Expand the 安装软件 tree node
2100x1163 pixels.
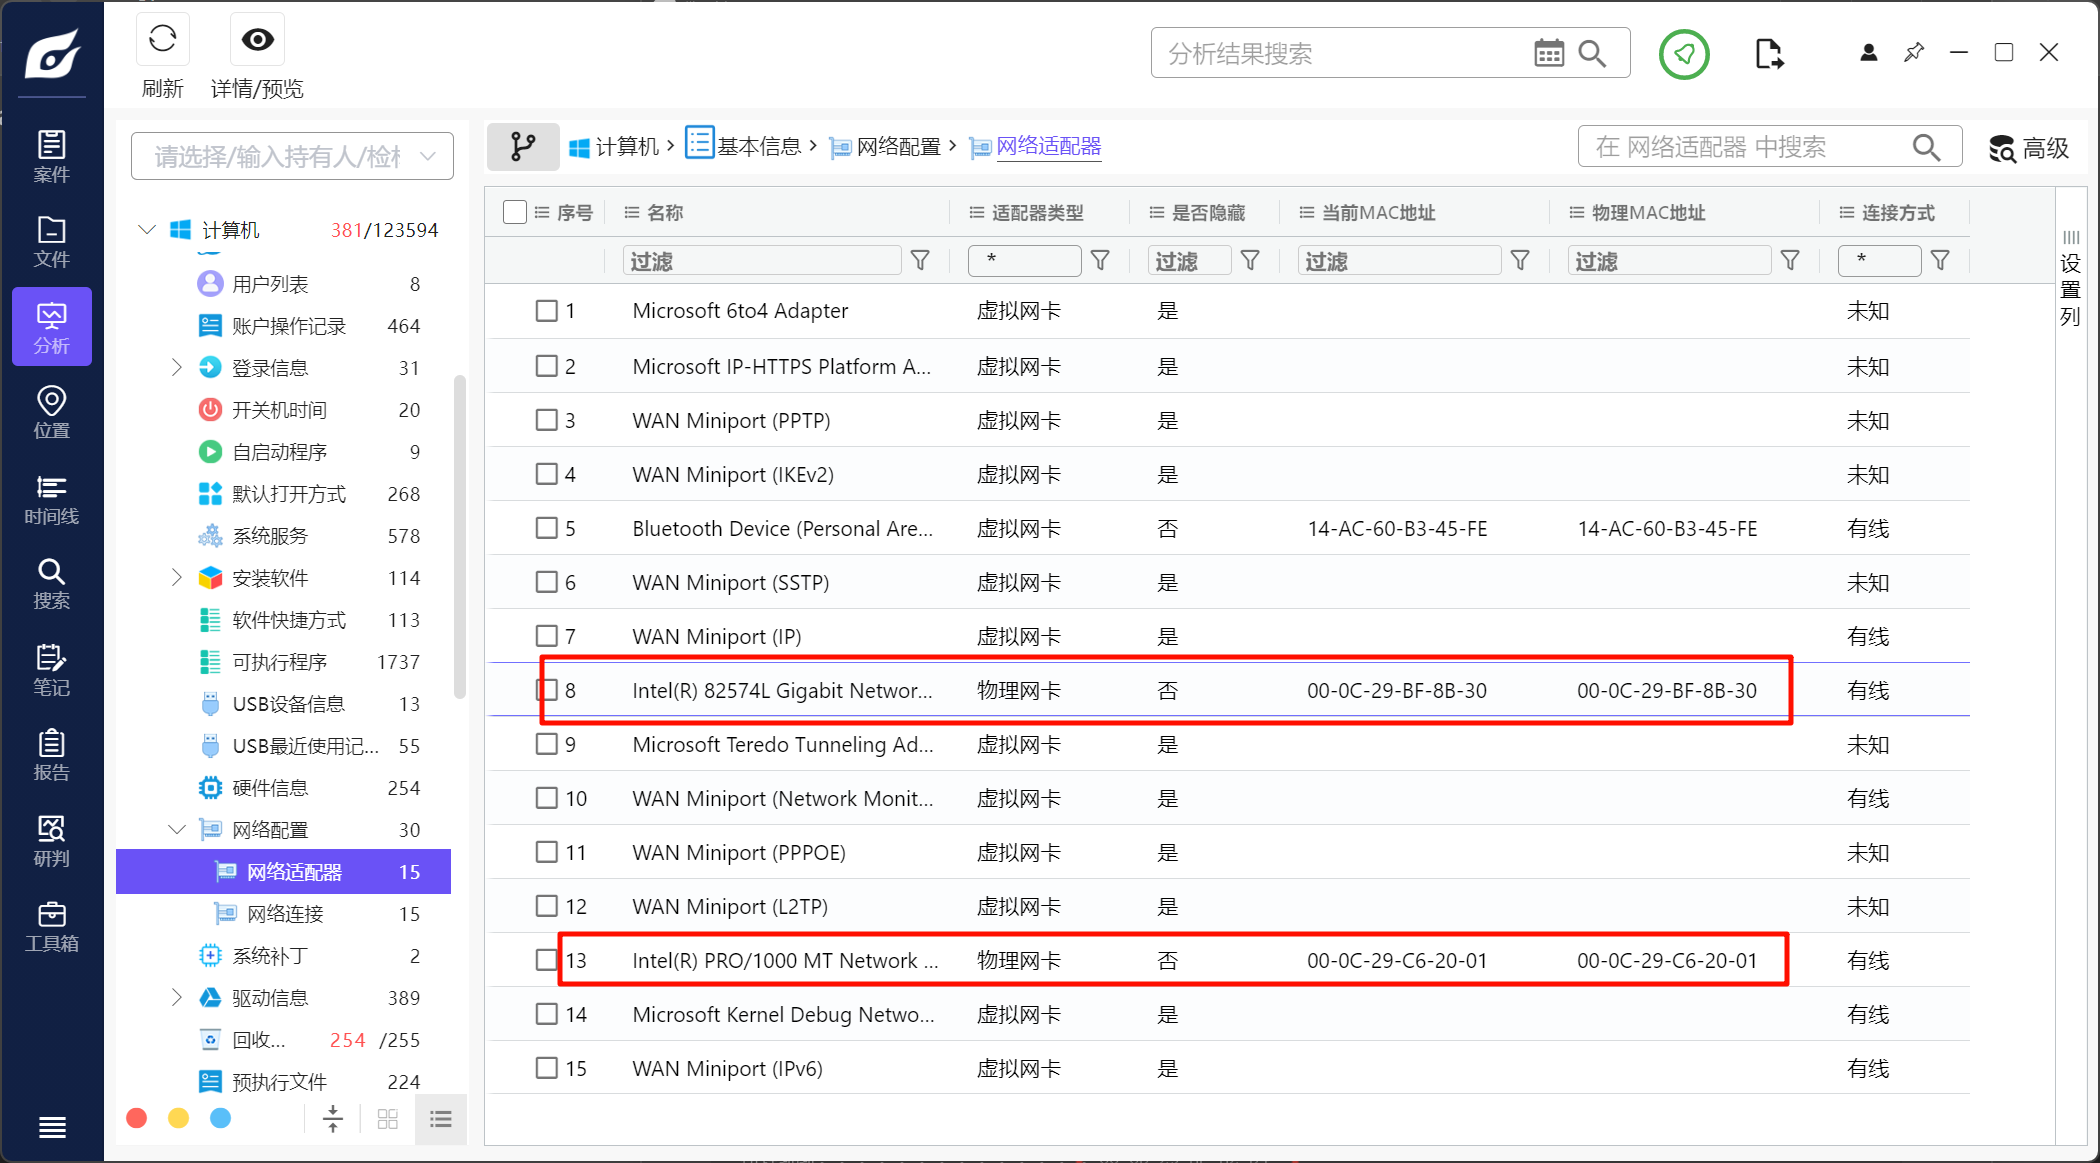tap(177, 578)
